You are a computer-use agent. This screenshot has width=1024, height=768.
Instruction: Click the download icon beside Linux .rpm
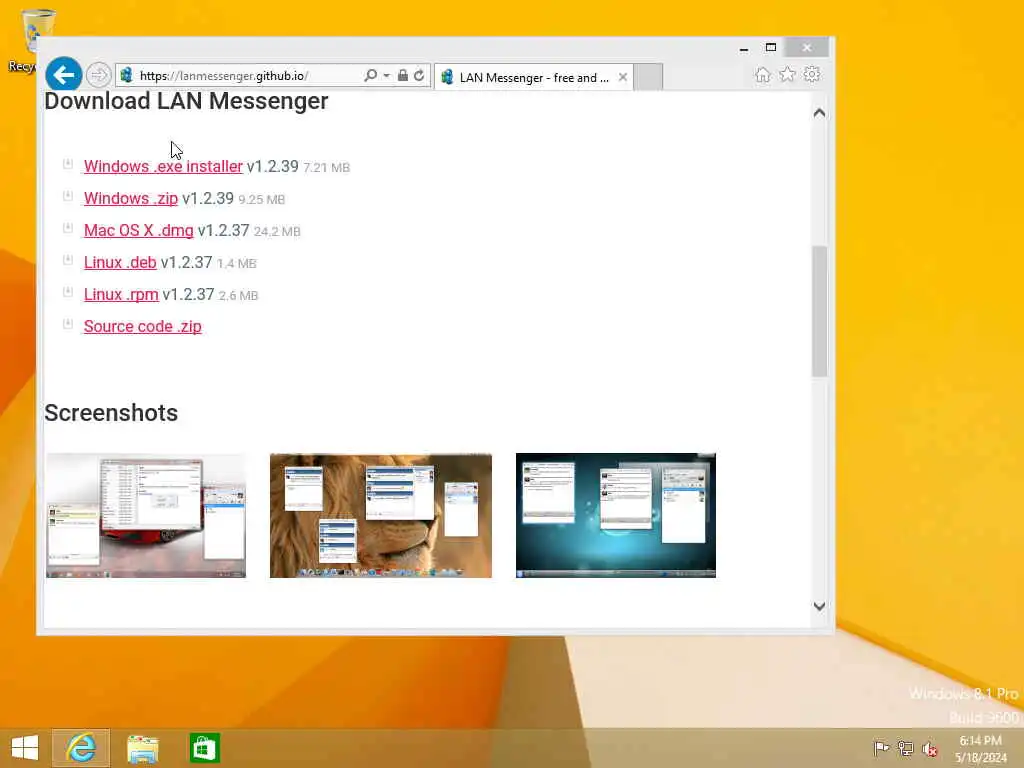tap(67, 292)
